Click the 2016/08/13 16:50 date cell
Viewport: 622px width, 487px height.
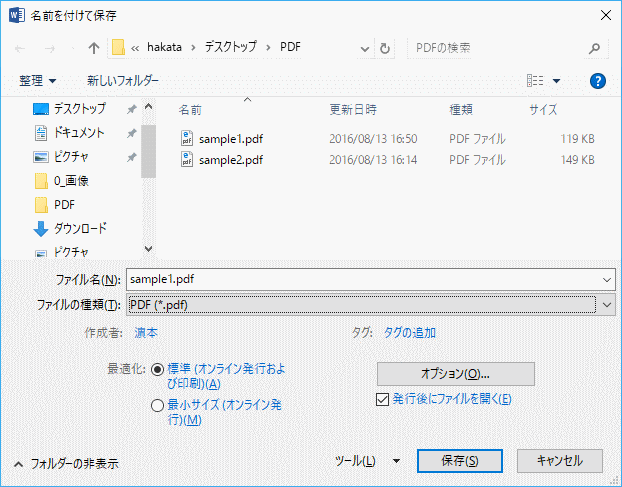coord(373,139)
